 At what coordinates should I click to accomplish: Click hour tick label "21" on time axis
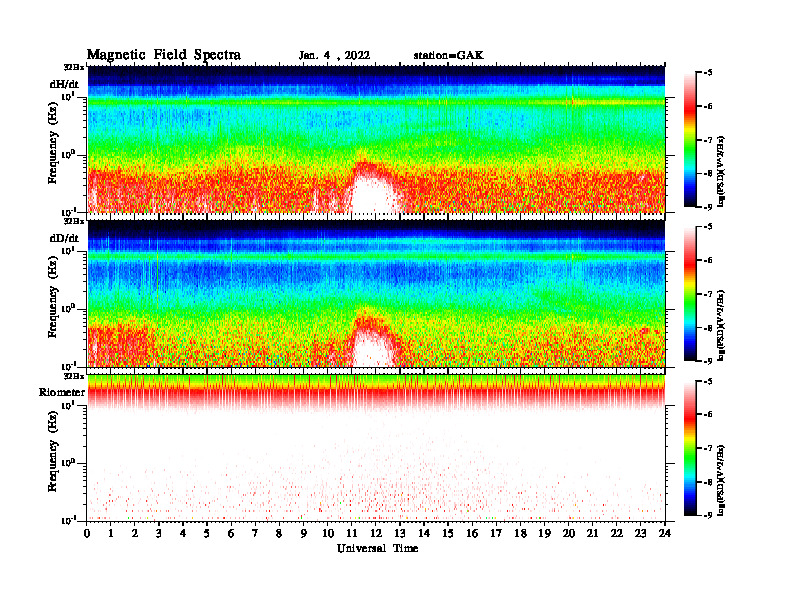[592, 534]
